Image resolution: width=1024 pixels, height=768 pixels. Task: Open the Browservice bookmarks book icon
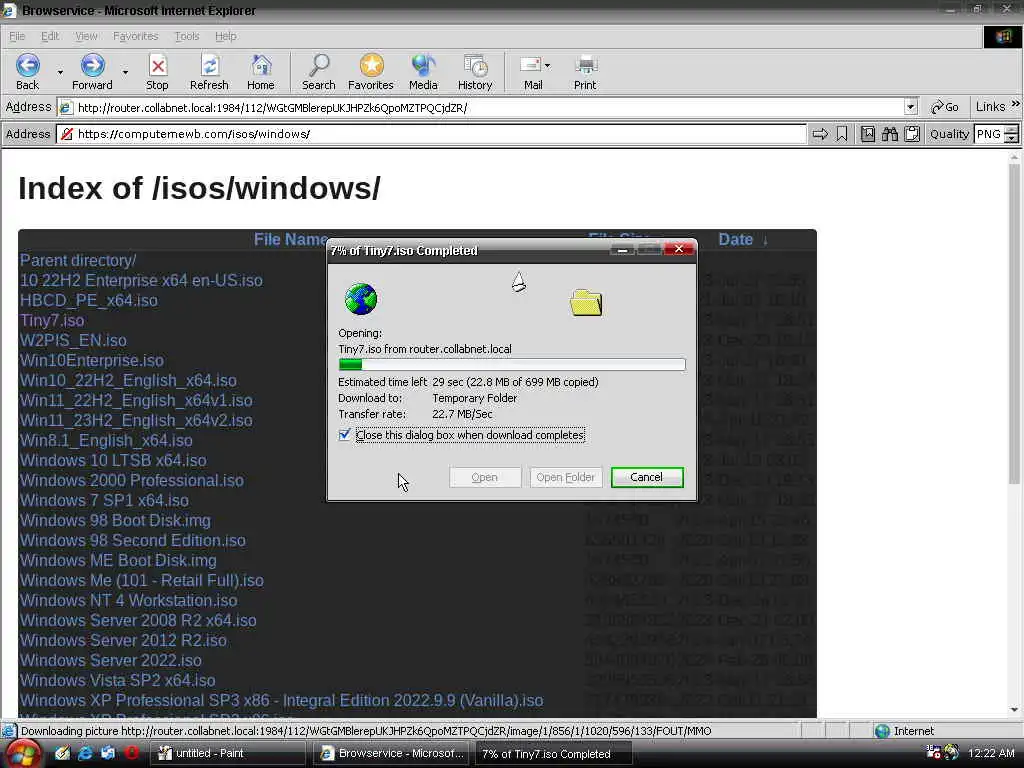[867, 135]
